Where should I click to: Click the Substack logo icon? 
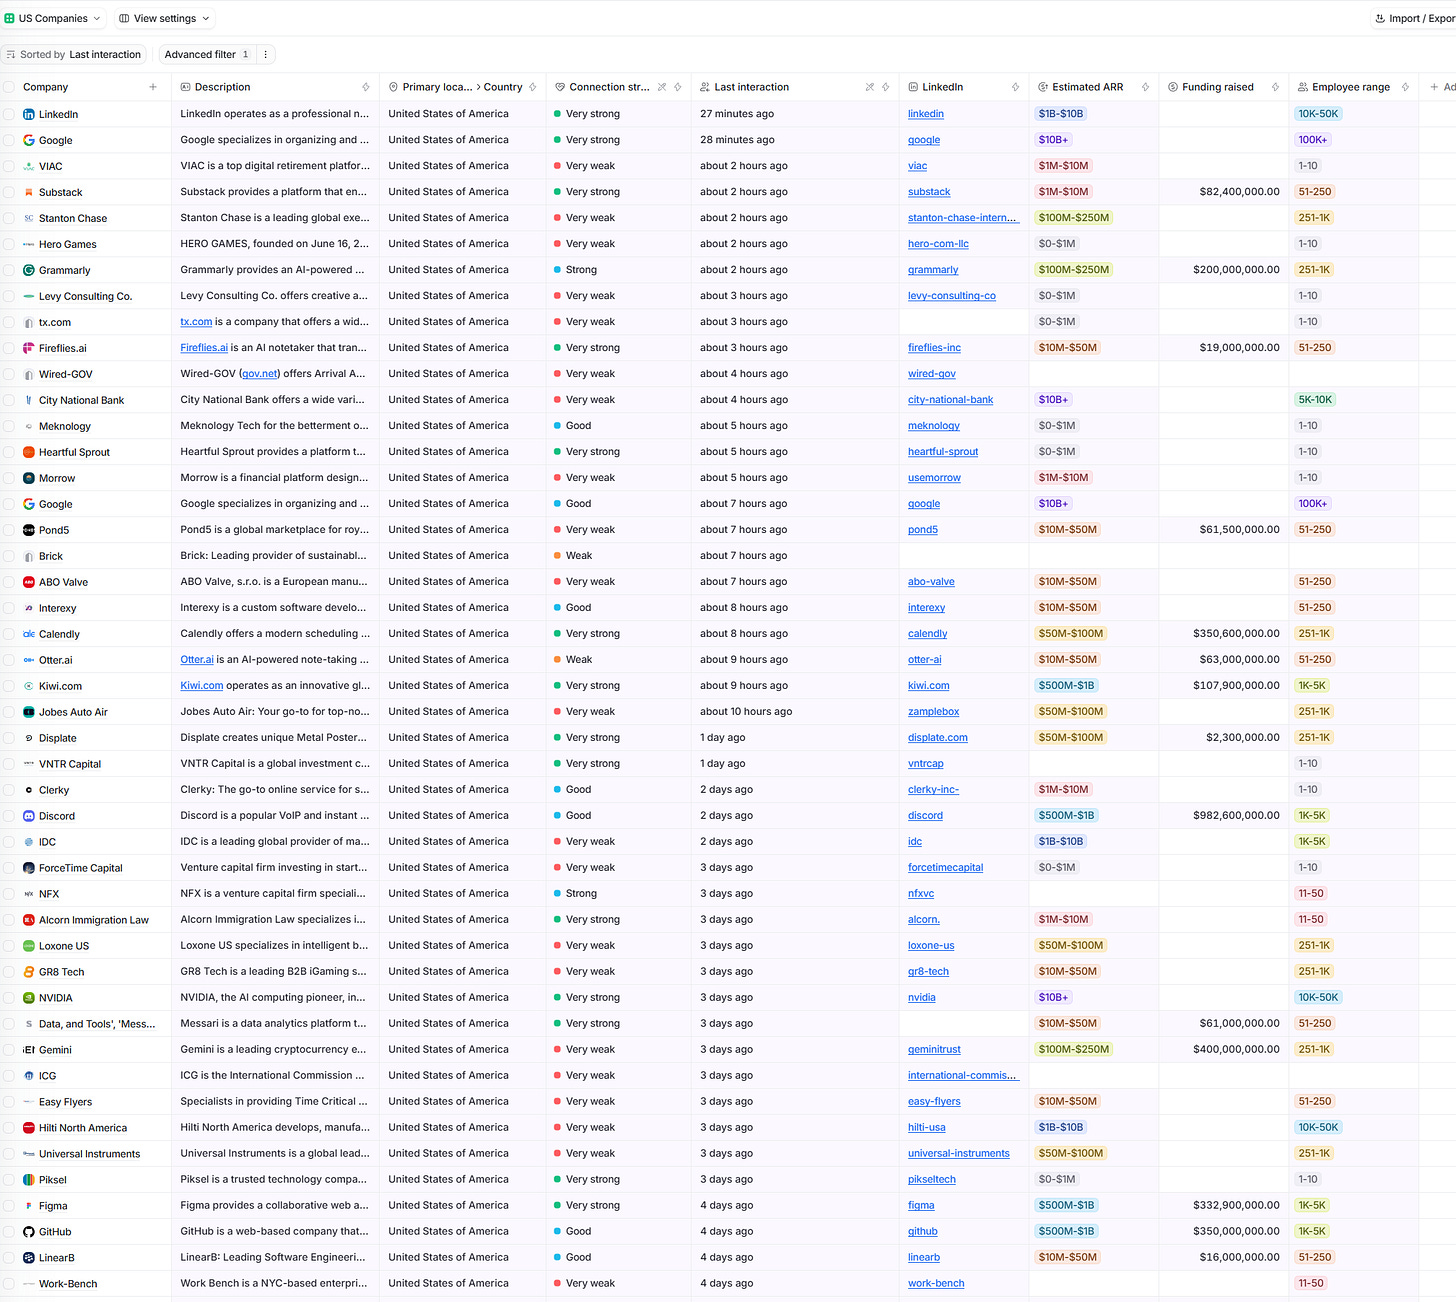pos(29,192)
